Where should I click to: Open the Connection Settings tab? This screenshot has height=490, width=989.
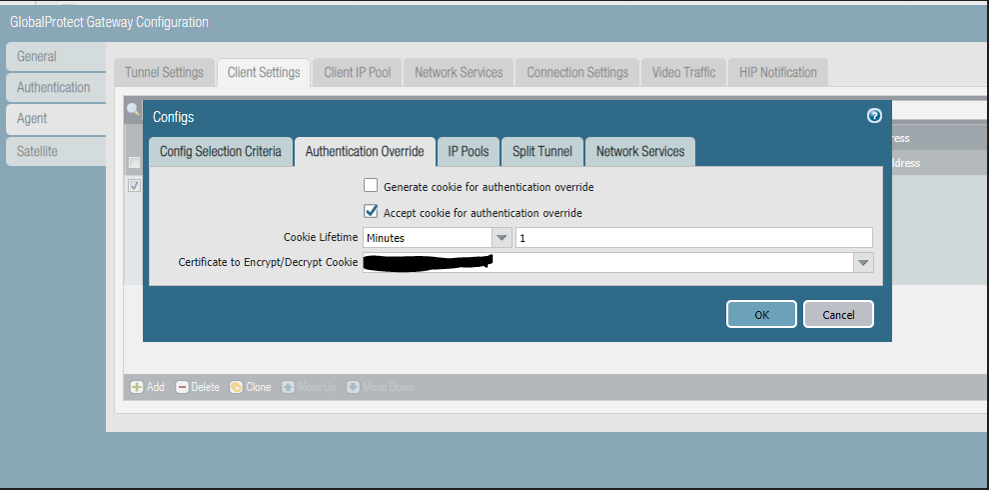578,73
